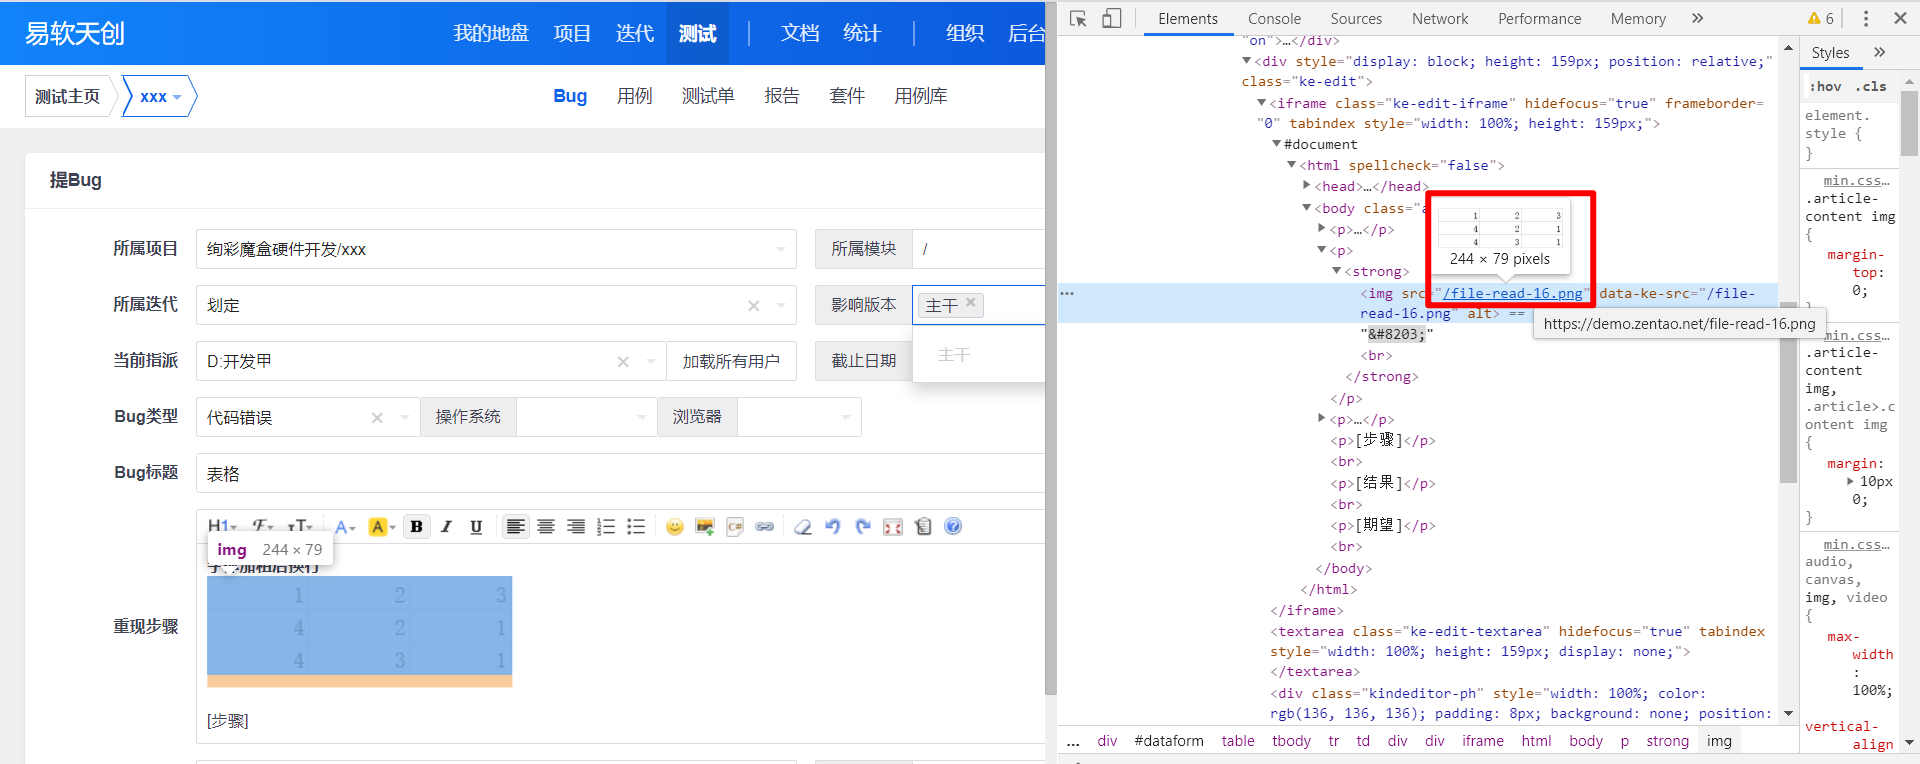Click the insert hyperlink icon
The height and width of the screenshot is (764, 1920).
point(765,527)
